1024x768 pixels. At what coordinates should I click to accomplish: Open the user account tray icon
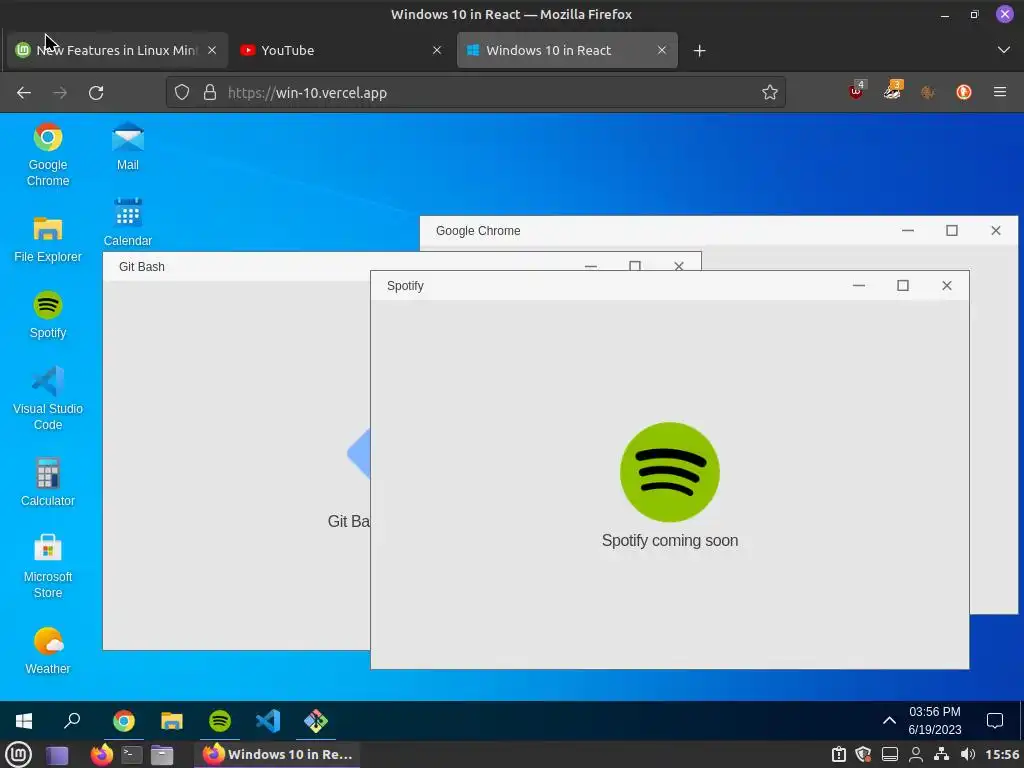click(916, 754)
